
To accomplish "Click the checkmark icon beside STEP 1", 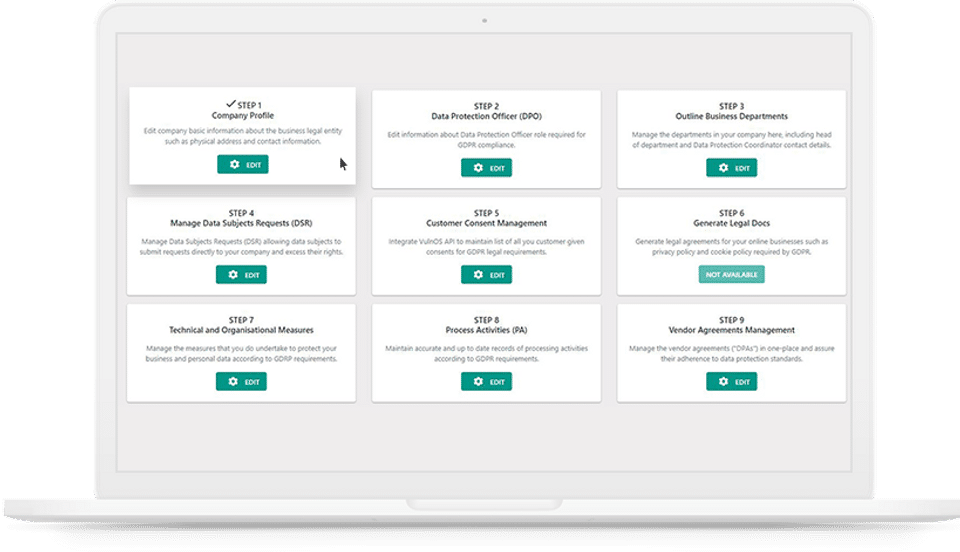I will pyautogui.click(x=231, y=104).
